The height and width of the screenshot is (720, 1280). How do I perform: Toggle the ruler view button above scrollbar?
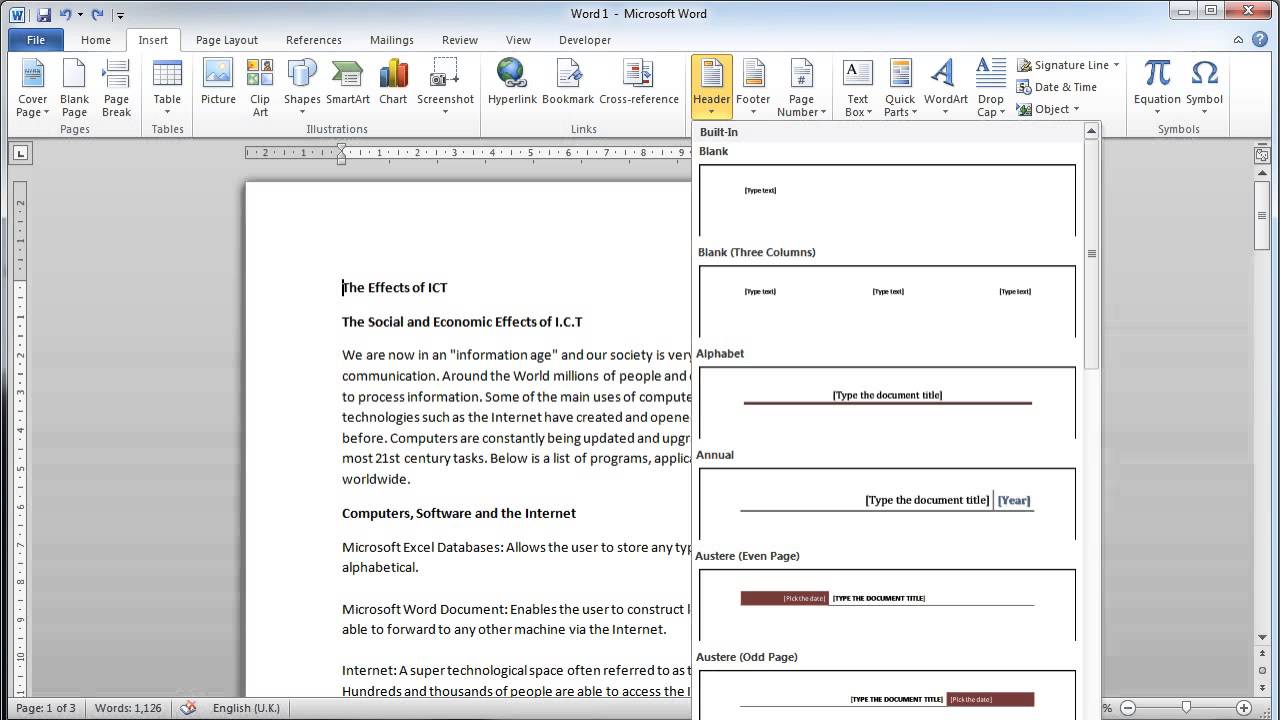pyautogui.click(x=1263, y=154)
